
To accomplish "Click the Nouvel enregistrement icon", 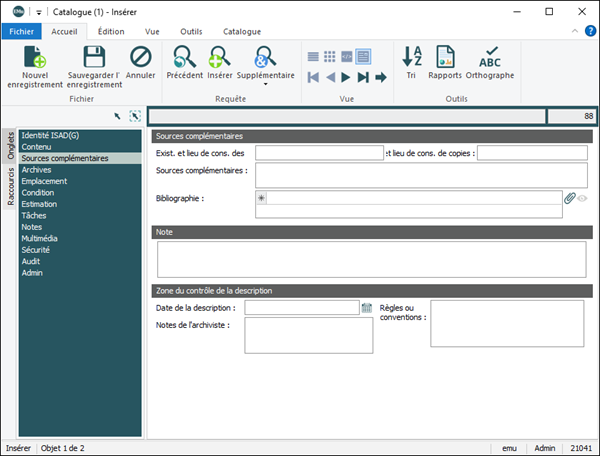I will point(34,58).
